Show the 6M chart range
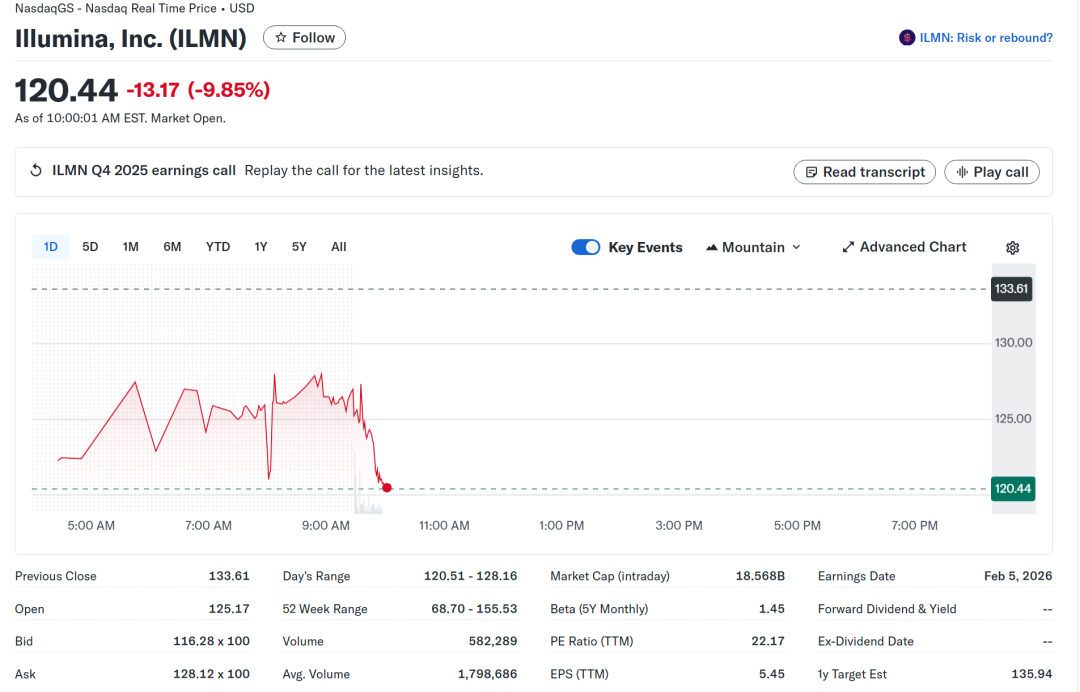 [172, 247]
